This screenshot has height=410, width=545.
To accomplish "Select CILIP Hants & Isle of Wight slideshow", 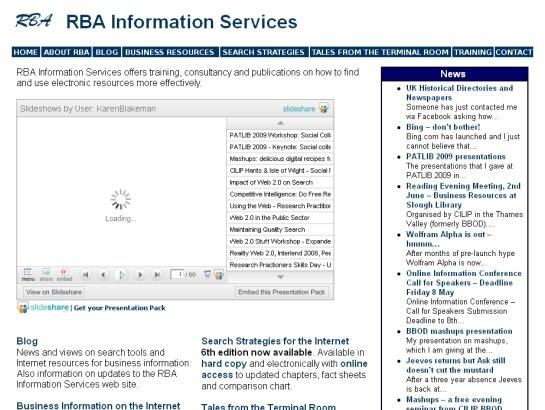I will (280, 171).
